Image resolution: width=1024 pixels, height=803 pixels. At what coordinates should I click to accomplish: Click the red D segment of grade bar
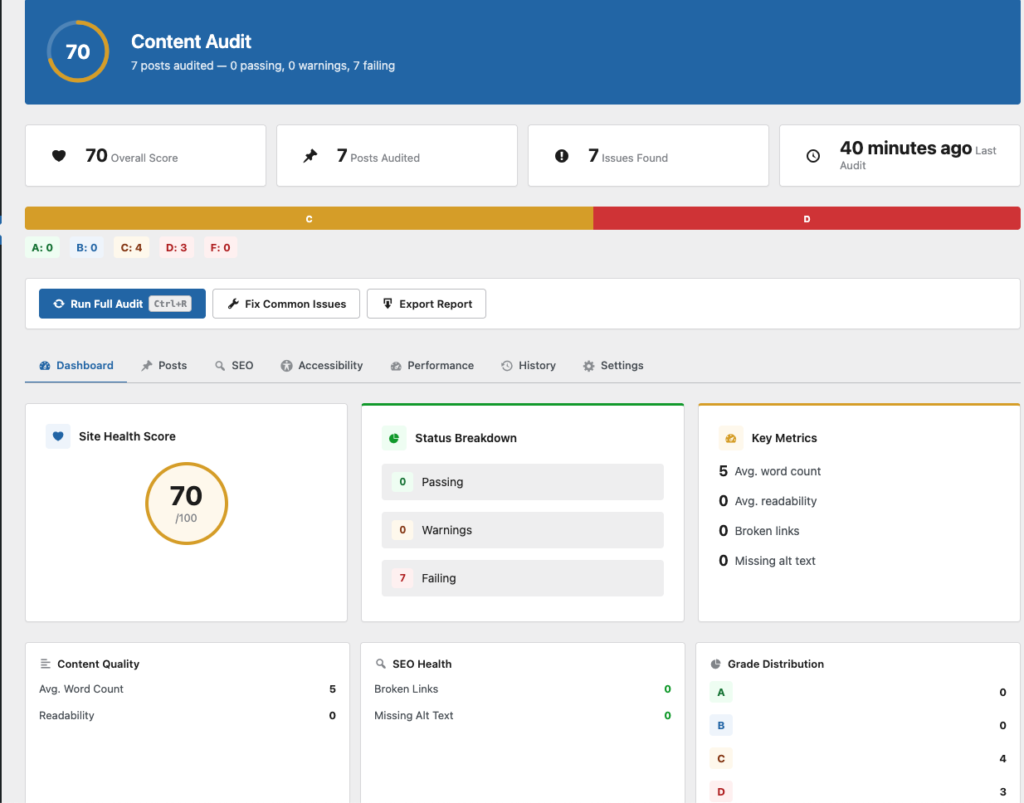806,218
